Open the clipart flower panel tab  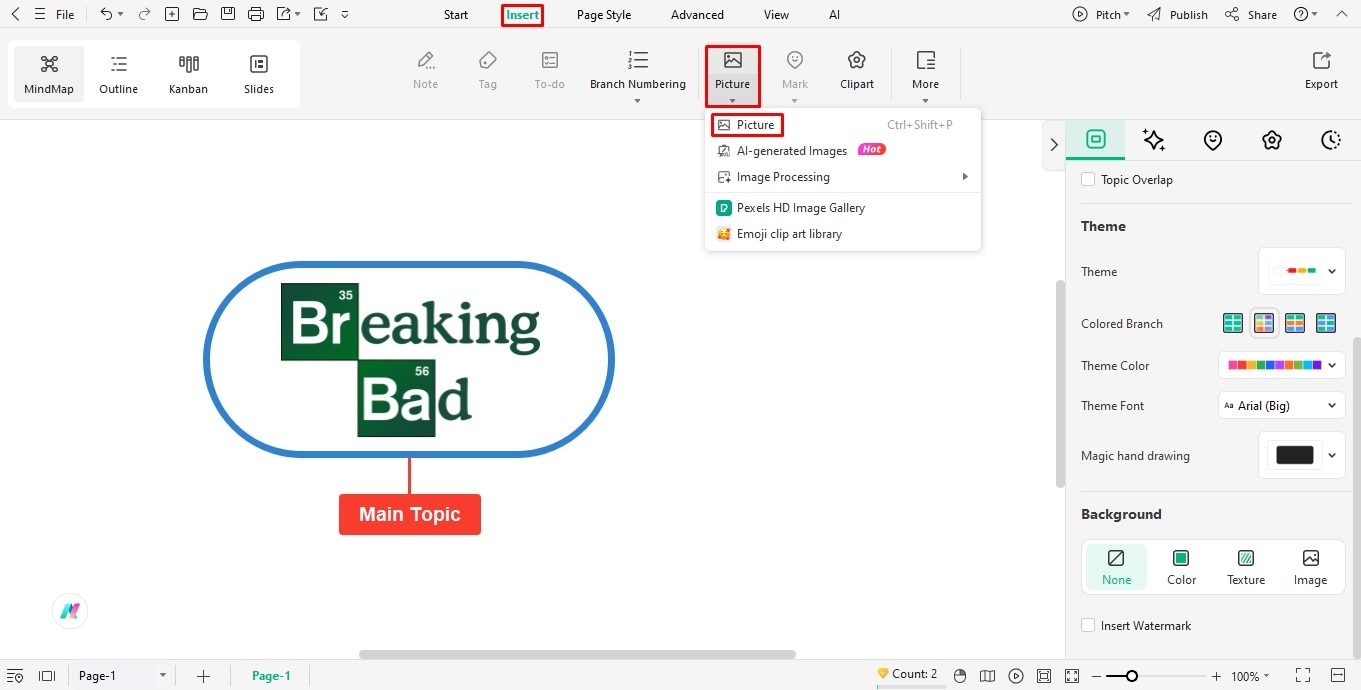(x=1272, y=140)
